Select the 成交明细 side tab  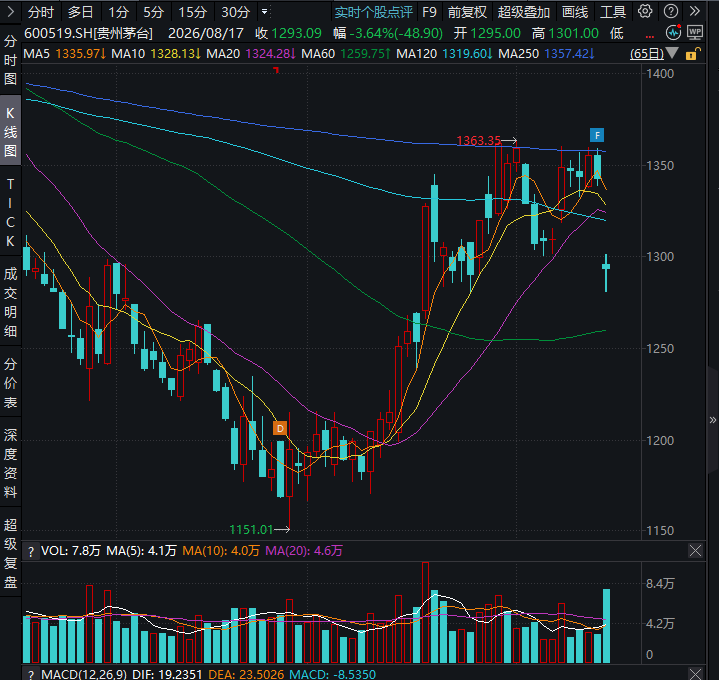10,302
